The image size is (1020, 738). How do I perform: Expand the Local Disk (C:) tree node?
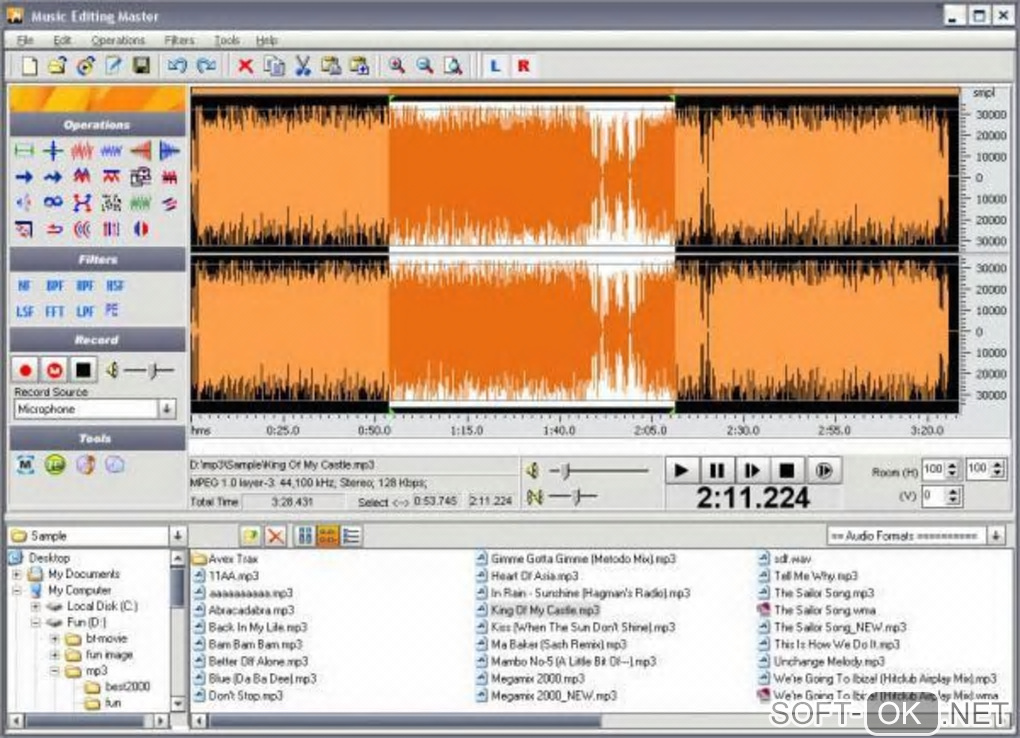click(36, 606)
